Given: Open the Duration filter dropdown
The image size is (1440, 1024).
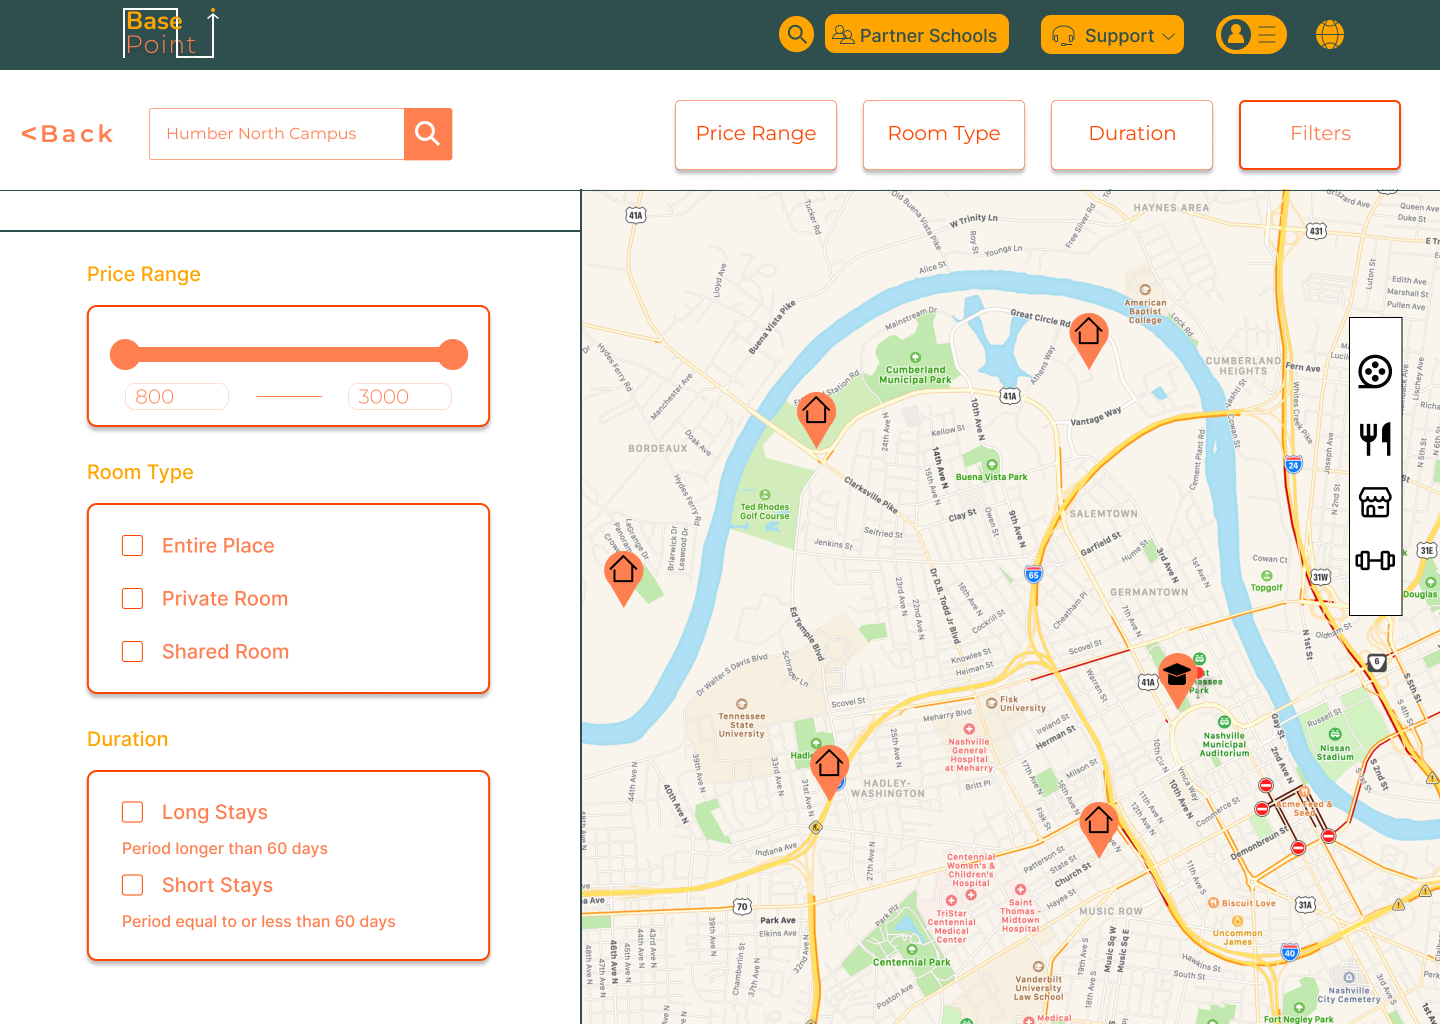Looking at the screenshot, I should coord(1131,134).
